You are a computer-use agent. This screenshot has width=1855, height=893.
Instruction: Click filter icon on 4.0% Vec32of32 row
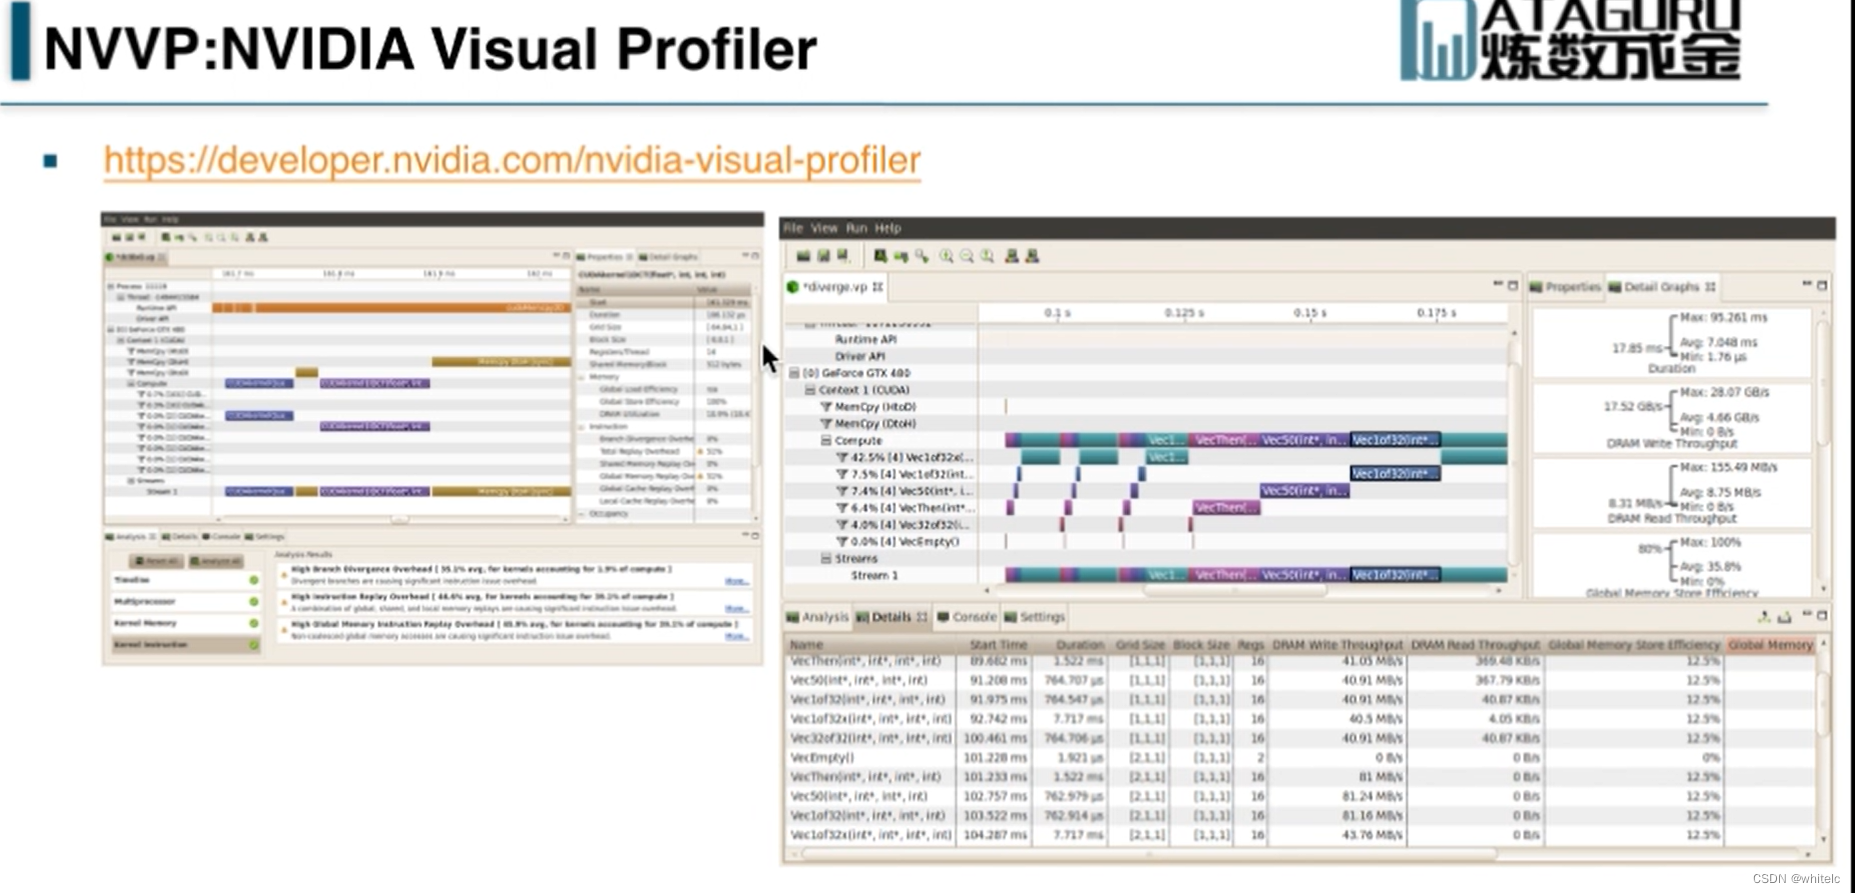[x=842, y=525]
